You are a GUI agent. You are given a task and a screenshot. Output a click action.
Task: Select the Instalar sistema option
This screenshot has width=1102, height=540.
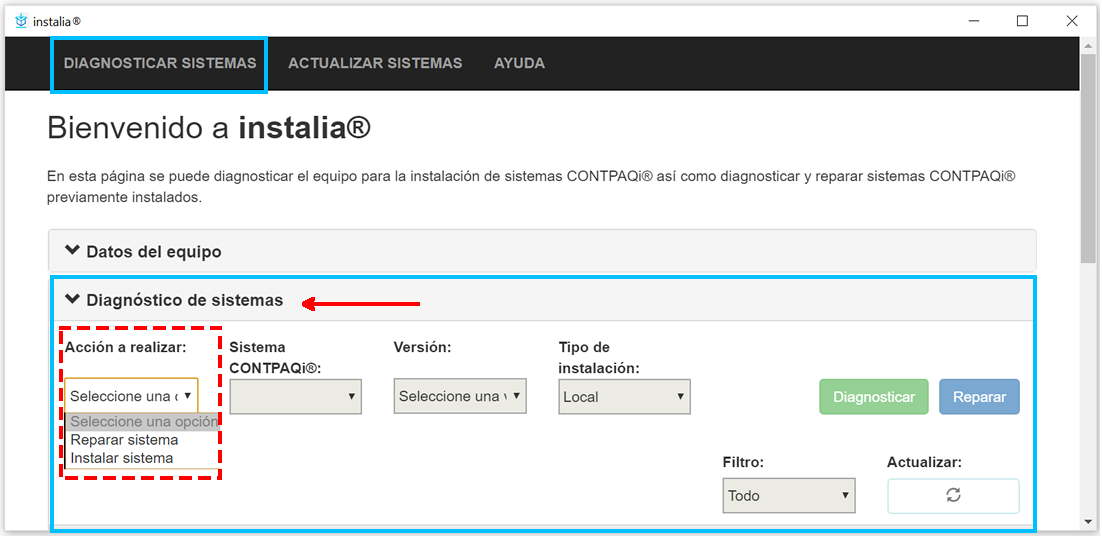pos(143,458)
